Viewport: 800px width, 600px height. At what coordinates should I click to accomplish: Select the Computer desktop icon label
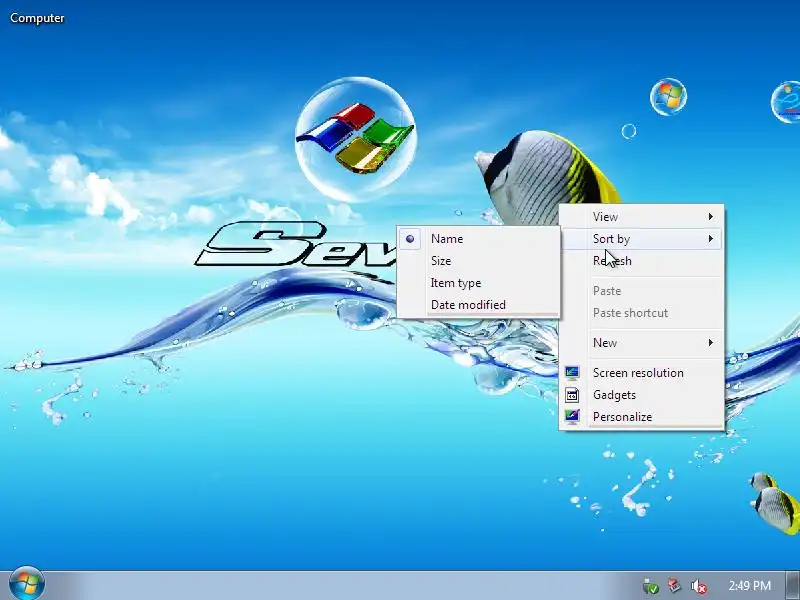tap(37, 18)
